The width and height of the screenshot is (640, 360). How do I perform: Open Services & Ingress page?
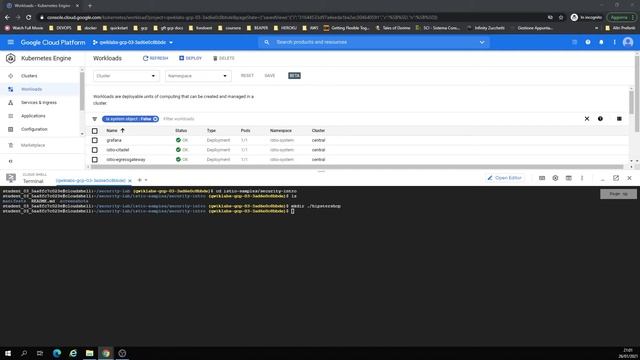coord(39,102)
